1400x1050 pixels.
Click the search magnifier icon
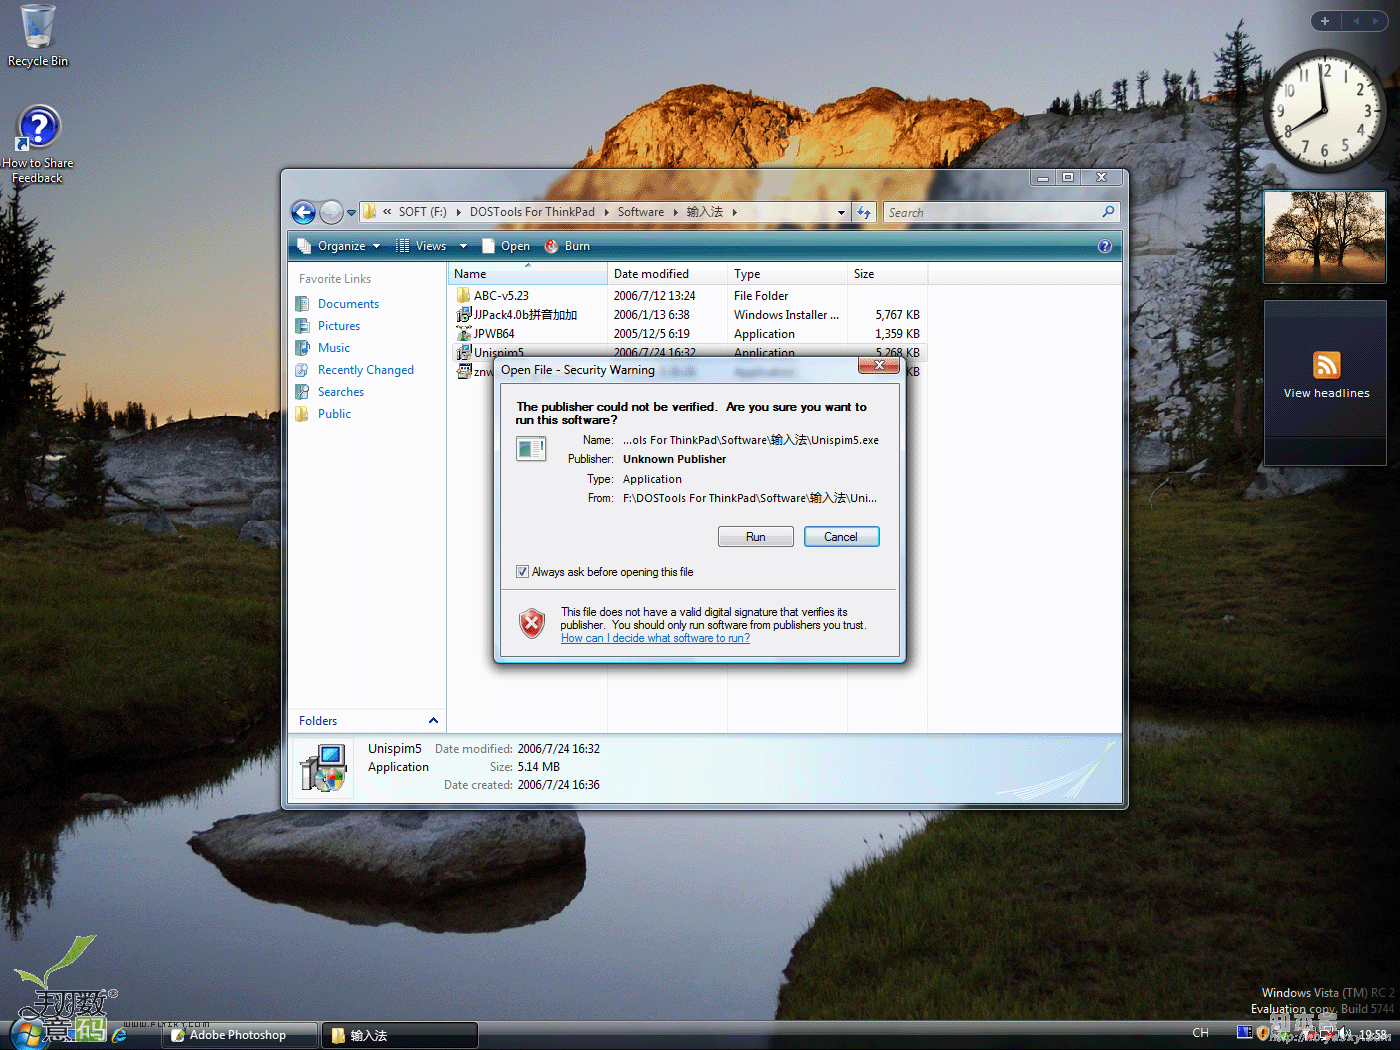coord(1108,212)
